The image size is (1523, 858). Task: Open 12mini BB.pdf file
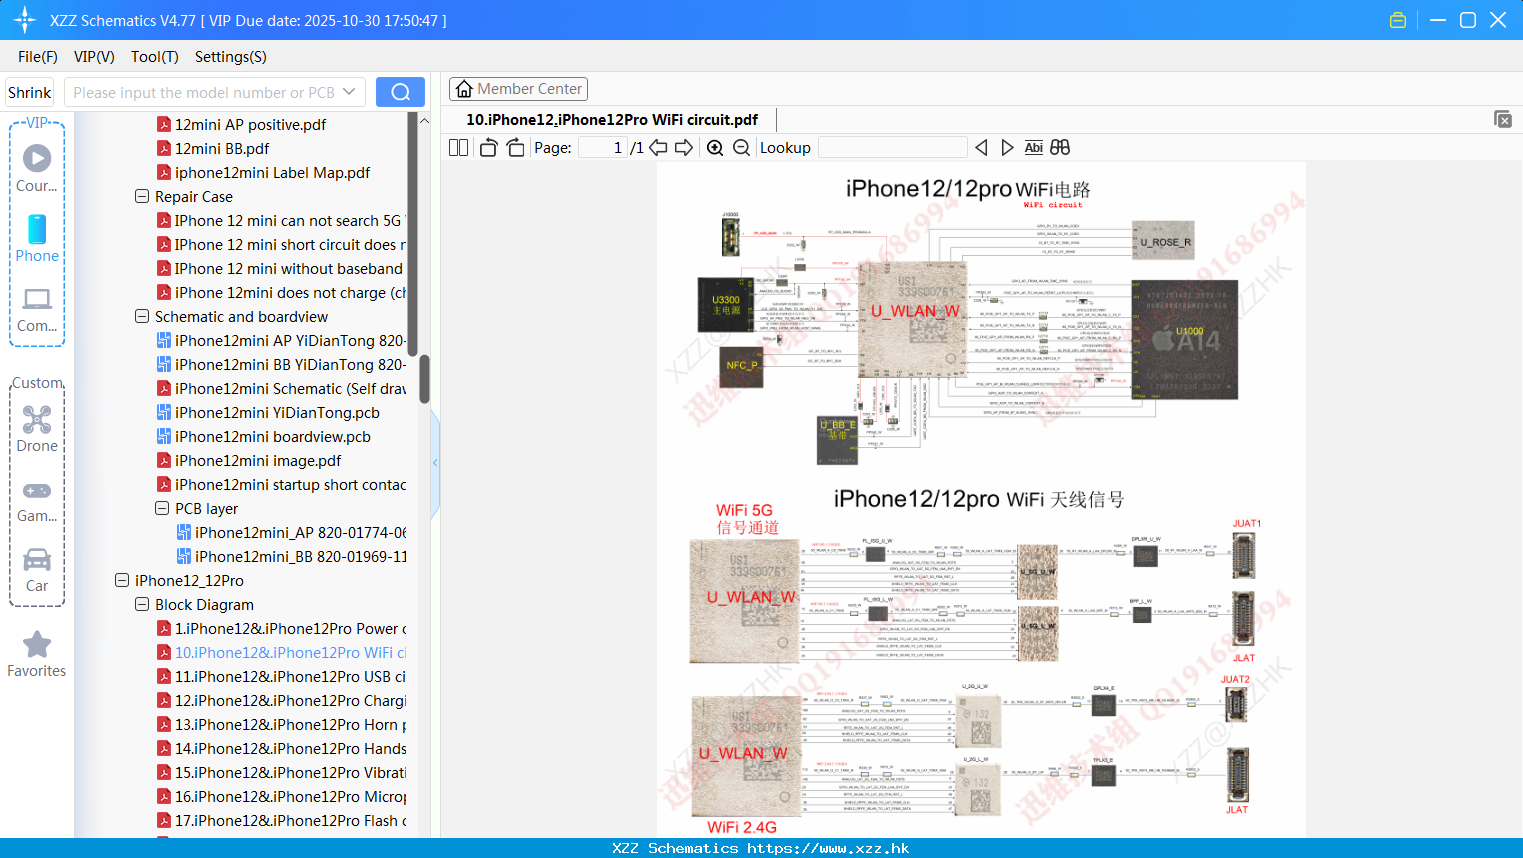222,148
